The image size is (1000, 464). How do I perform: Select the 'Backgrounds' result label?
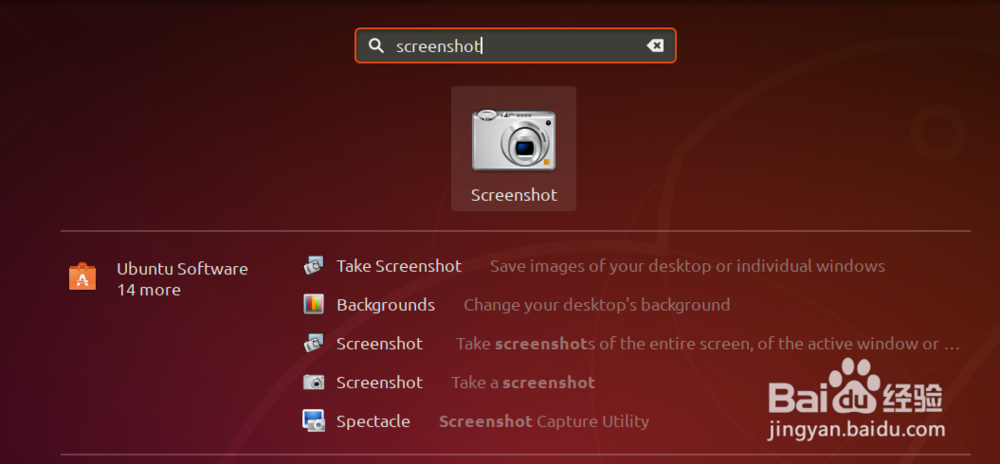tap(386, 305)
